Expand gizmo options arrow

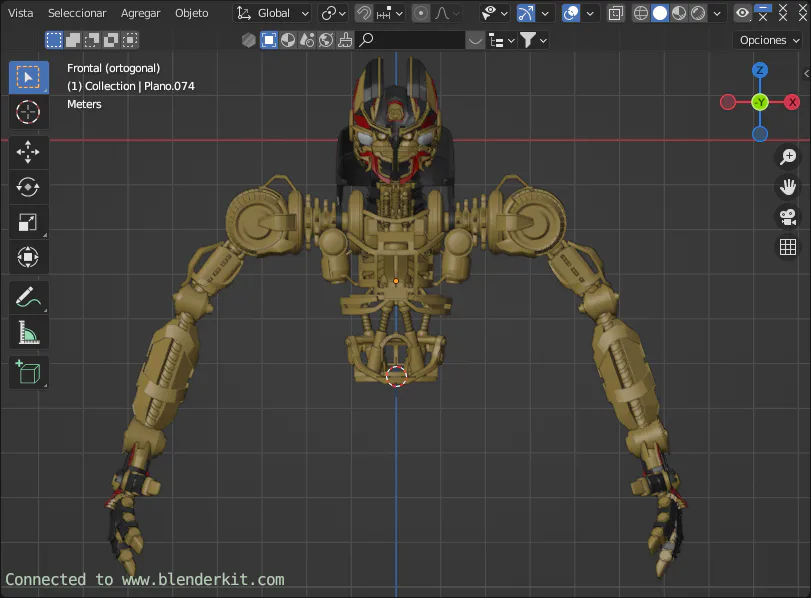[545, 13]
